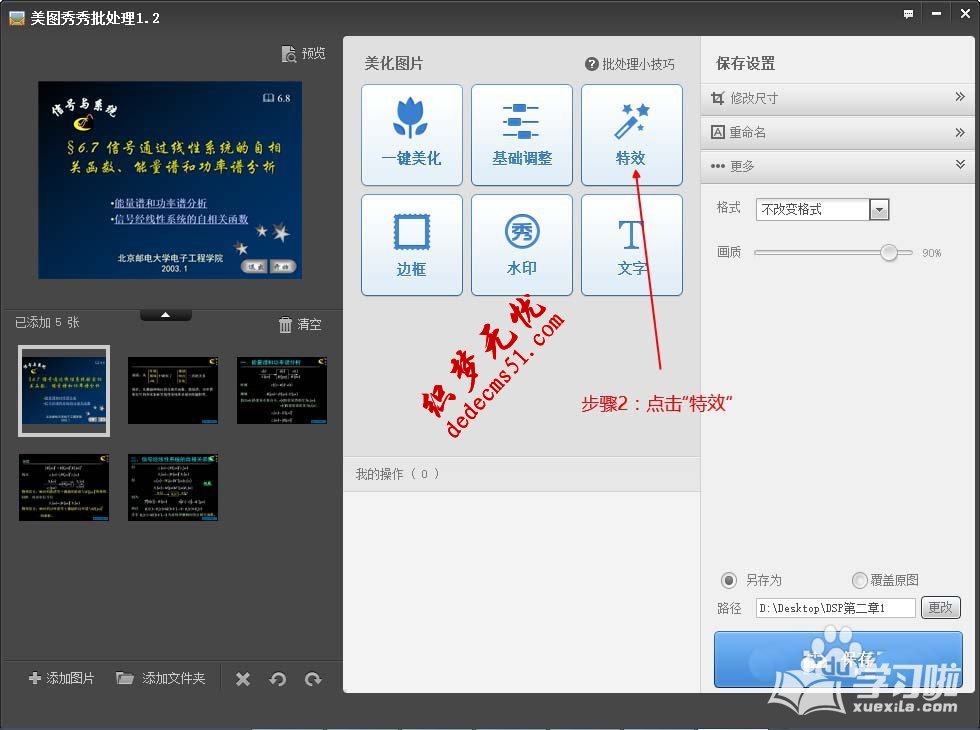980x730 pixels.
Task: Collapse the 更多 section
Action: click(838, 165)
